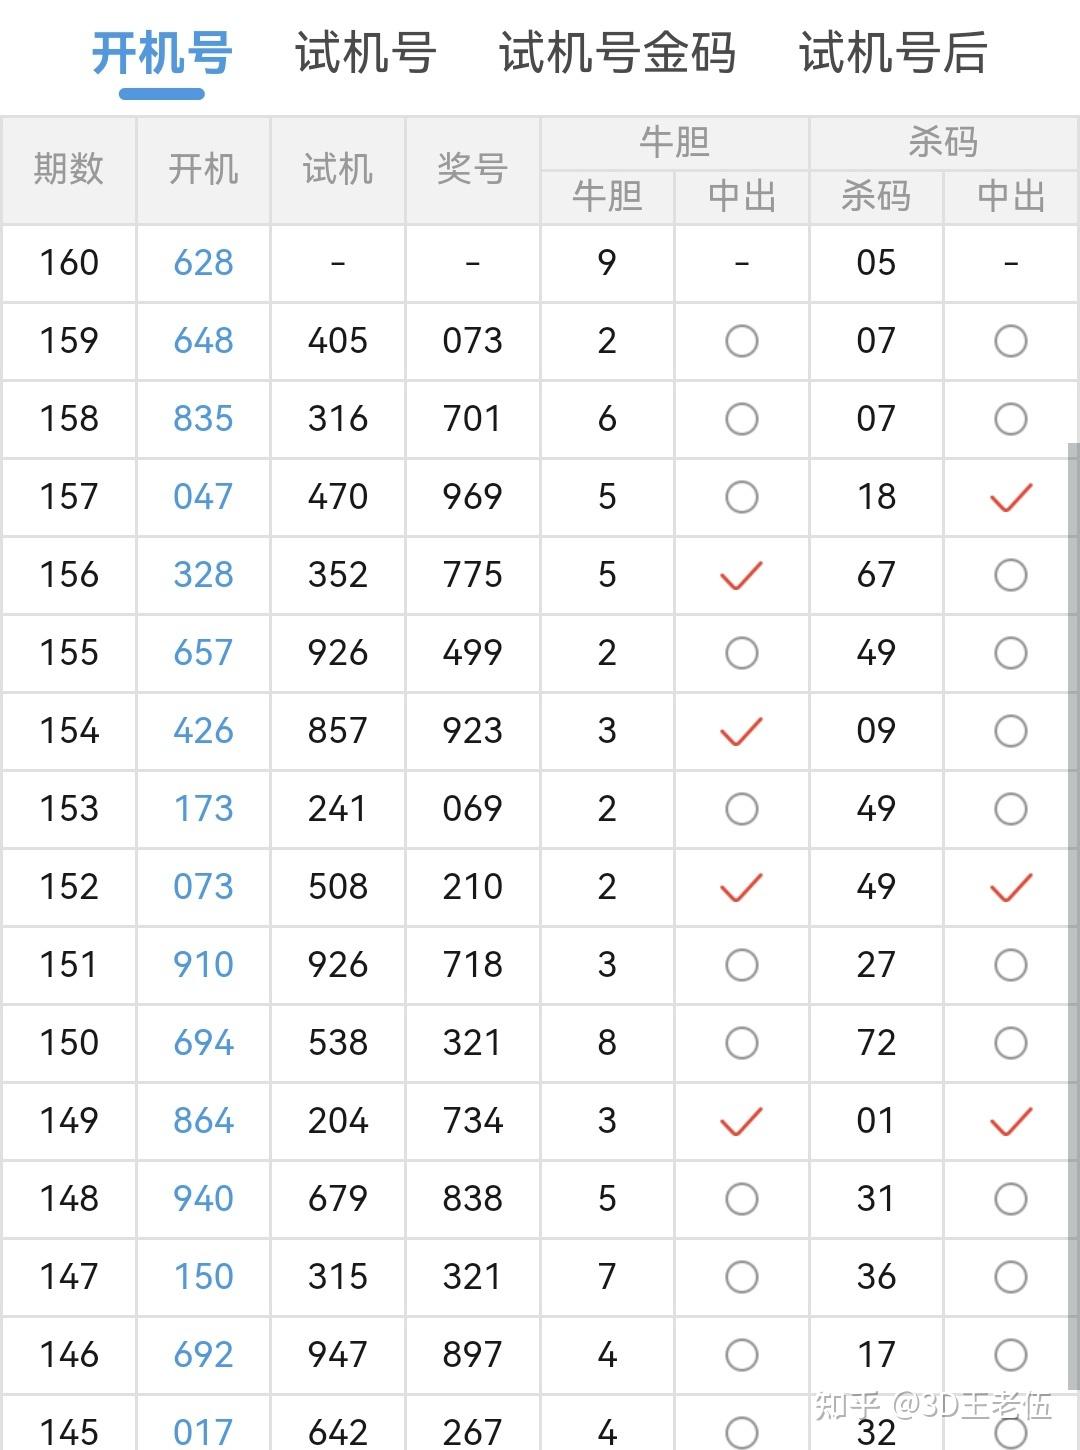Screen dimensions: 1080x1450
Task: Click the 期数 column header
Action: tap(68, 169)
